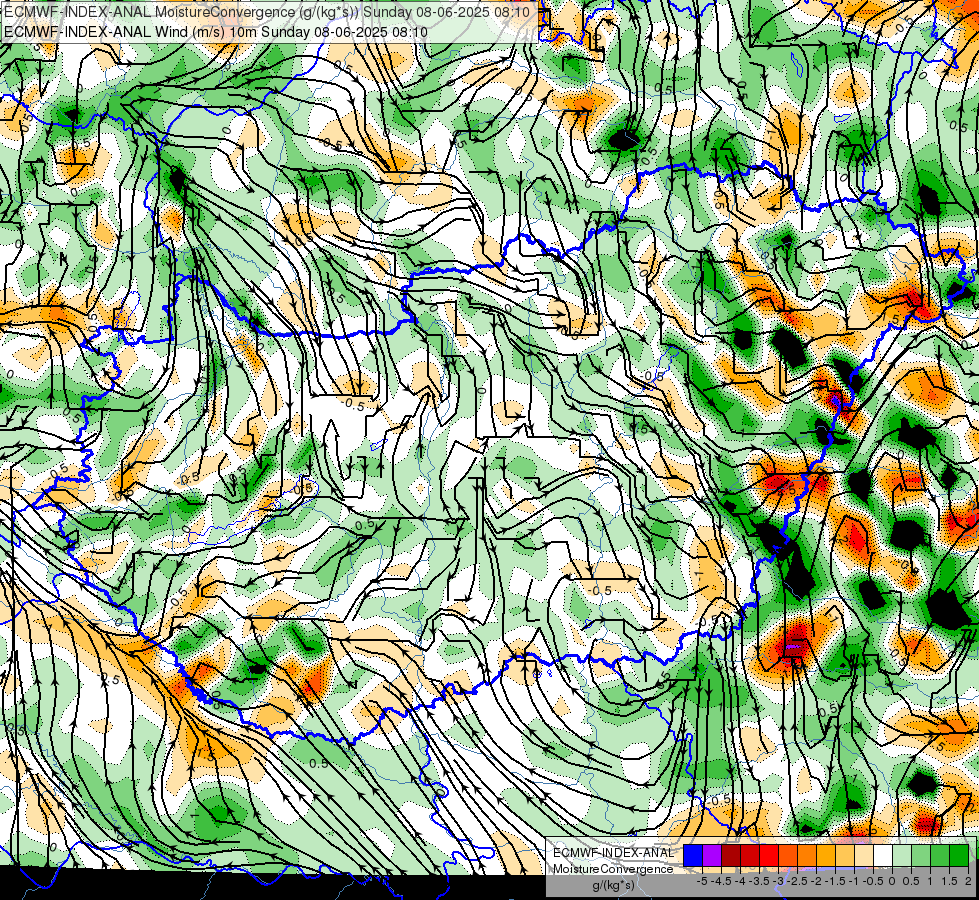
Task: Click the orange swatch between -2.5 and -2
Action: point(807,856)
